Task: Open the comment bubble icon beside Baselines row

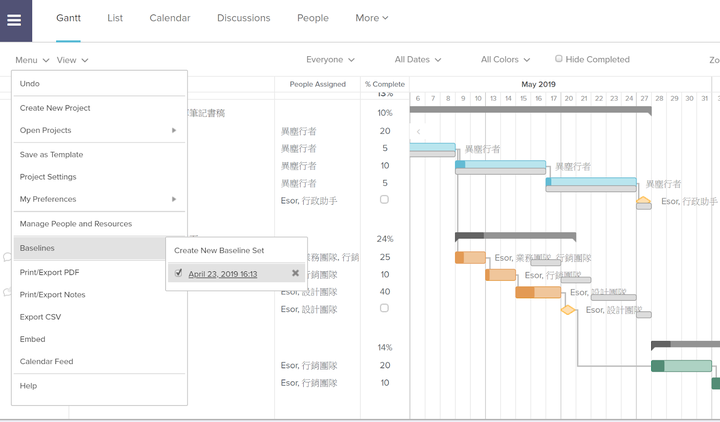Action: [7, 257]
